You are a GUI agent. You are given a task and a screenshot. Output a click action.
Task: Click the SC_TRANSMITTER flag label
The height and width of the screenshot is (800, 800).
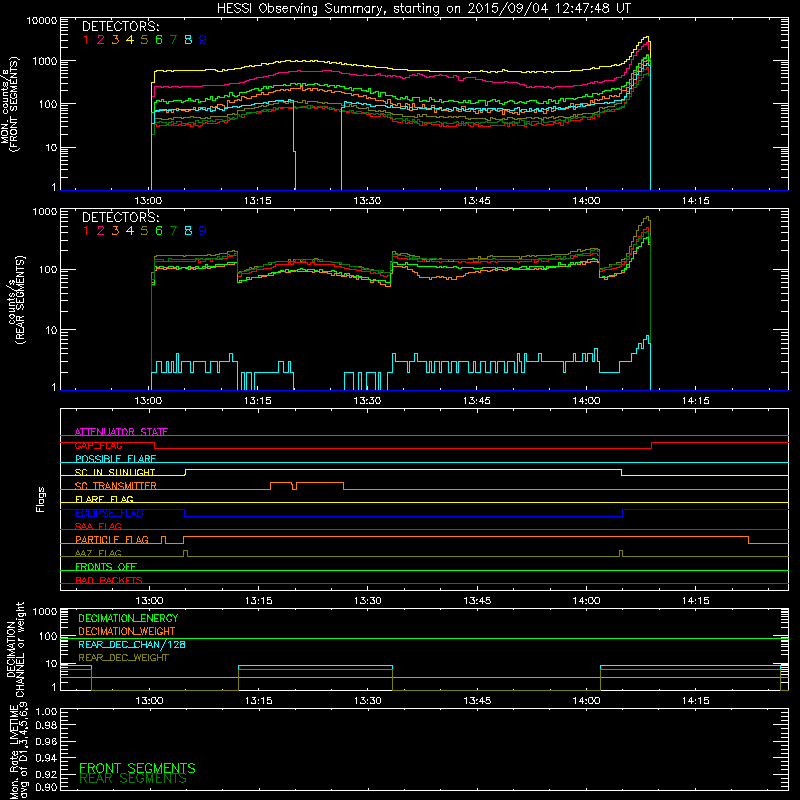point(116,486)
